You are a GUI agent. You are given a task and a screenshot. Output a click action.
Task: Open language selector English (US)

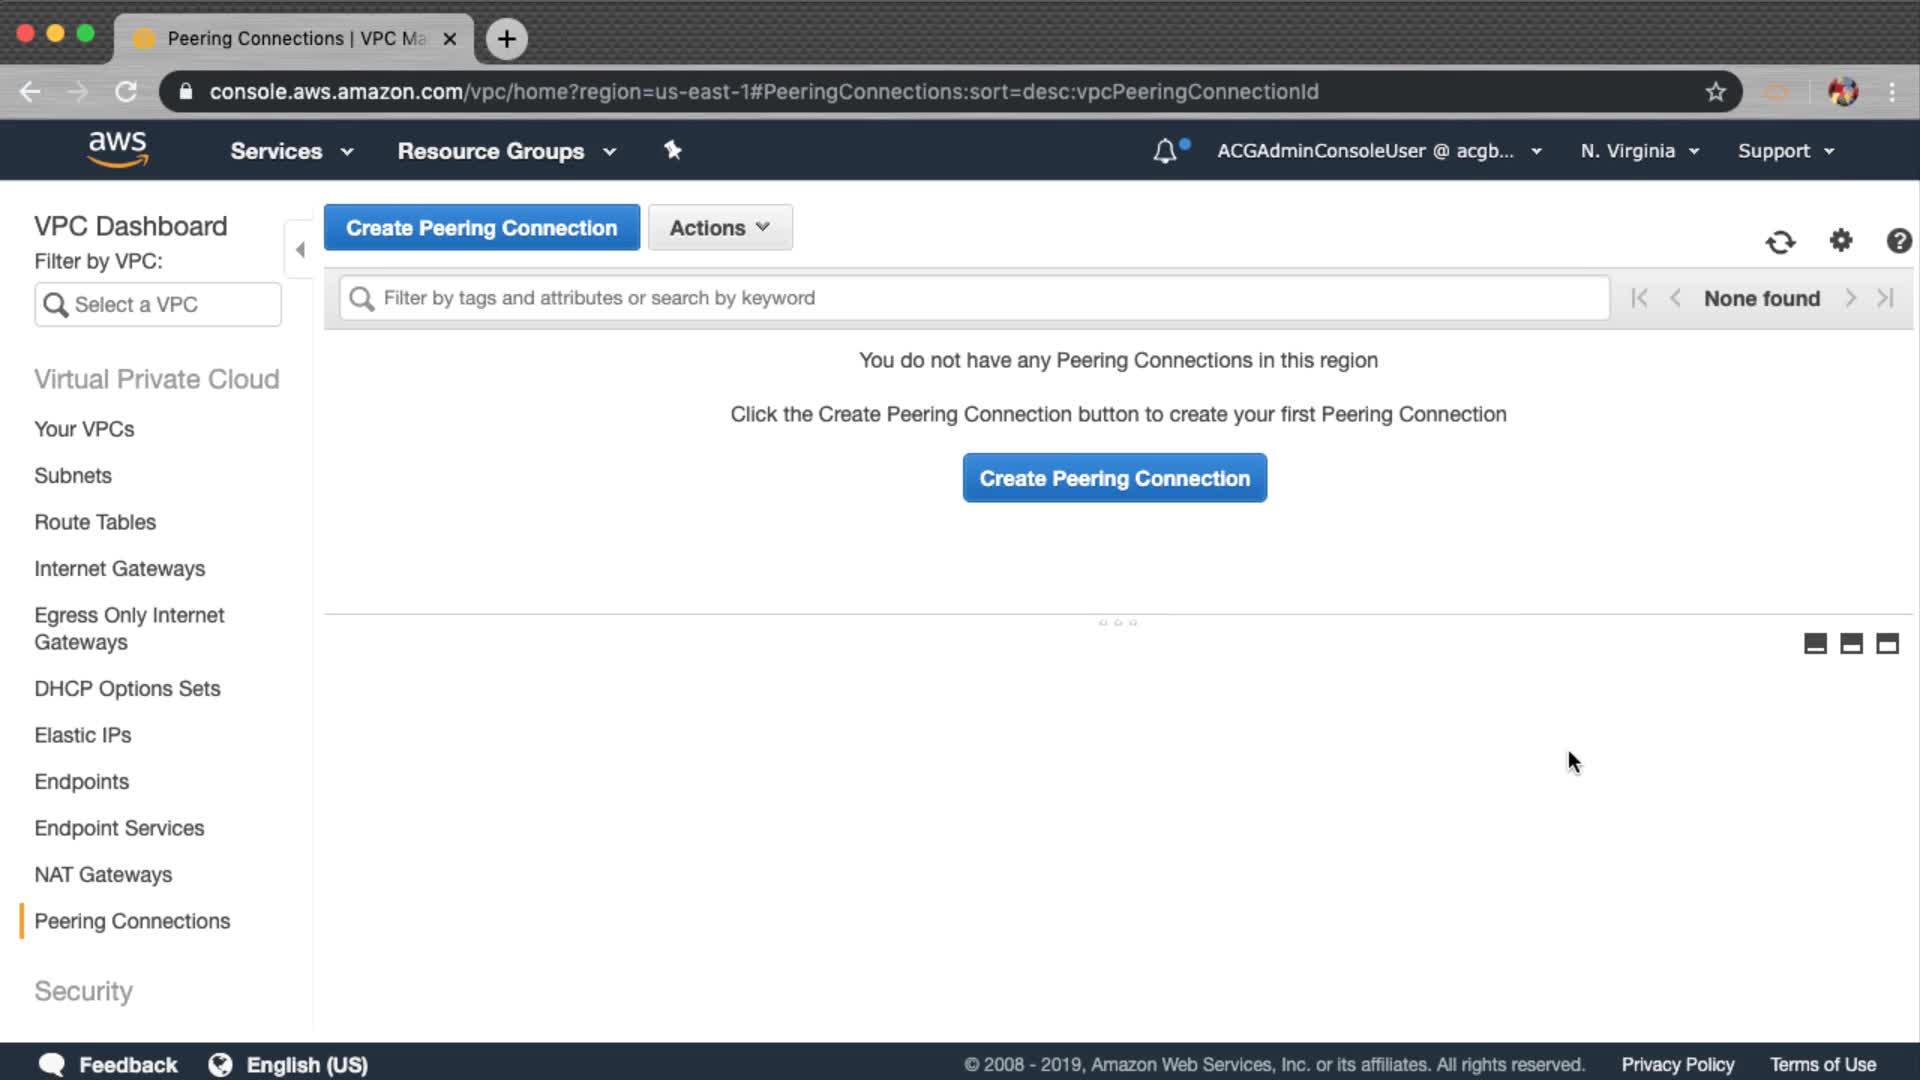click(290, 1065)
